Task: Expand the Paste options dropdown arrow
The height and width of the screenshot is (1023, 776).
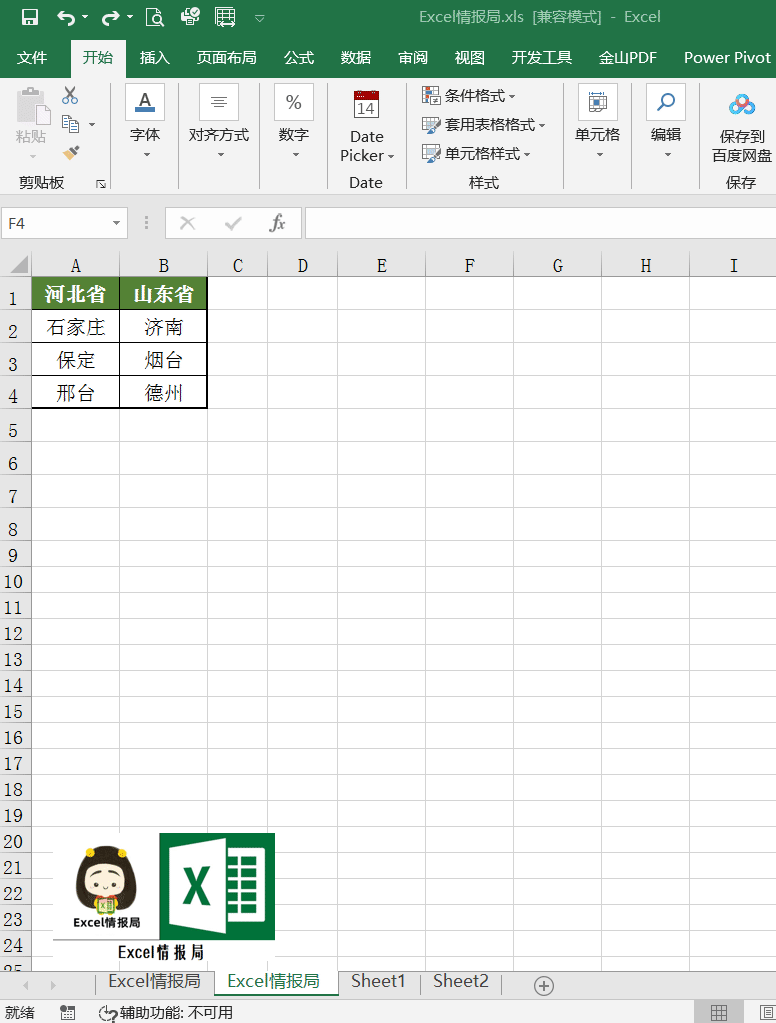Action: (33, 157)
